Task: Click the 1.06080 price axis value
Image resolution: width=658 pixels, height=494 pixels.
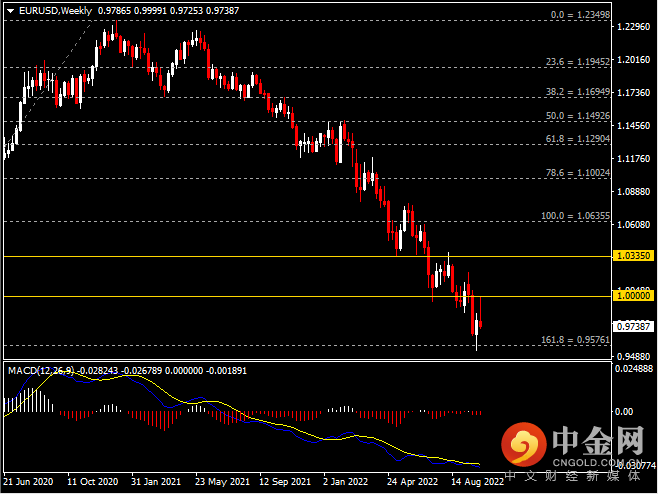Action: pyautogui.click(x=634, y=225)
